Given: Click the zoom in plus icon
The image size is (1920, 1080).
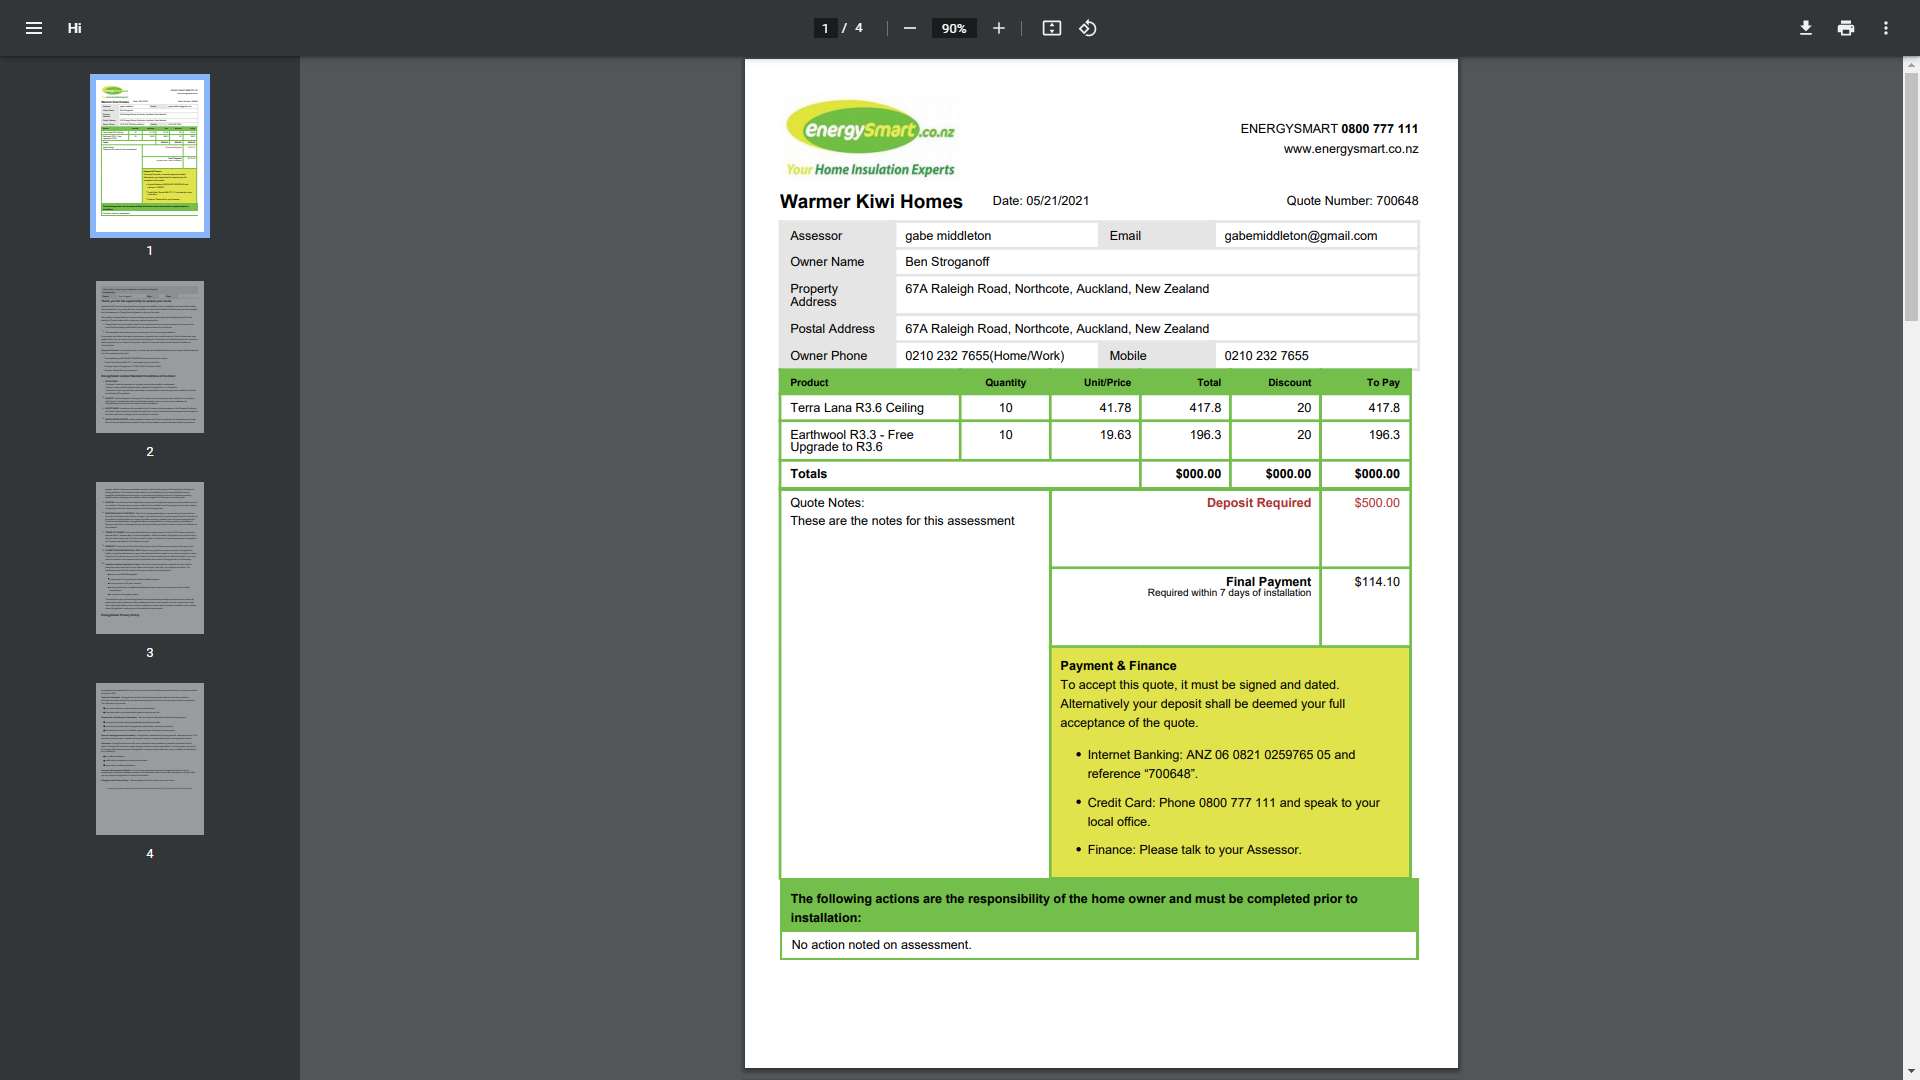Looking at the screenshot, I should coord(998,28).
